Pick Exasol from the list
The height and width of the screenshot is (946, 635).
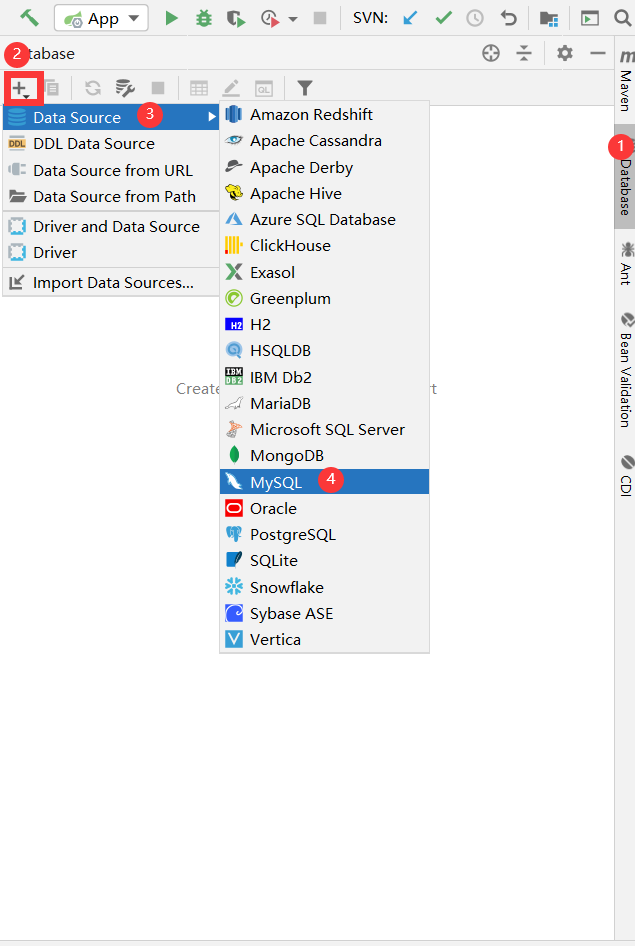pos(324,272)
